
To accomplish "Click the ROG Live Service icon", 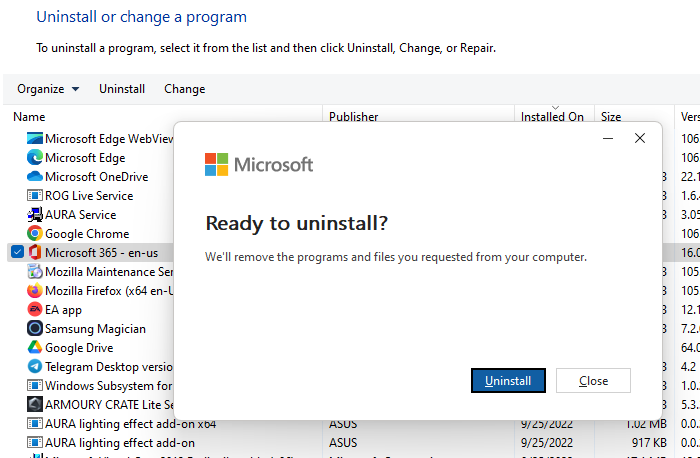I will pyautogui.click(x=35, y=196).
